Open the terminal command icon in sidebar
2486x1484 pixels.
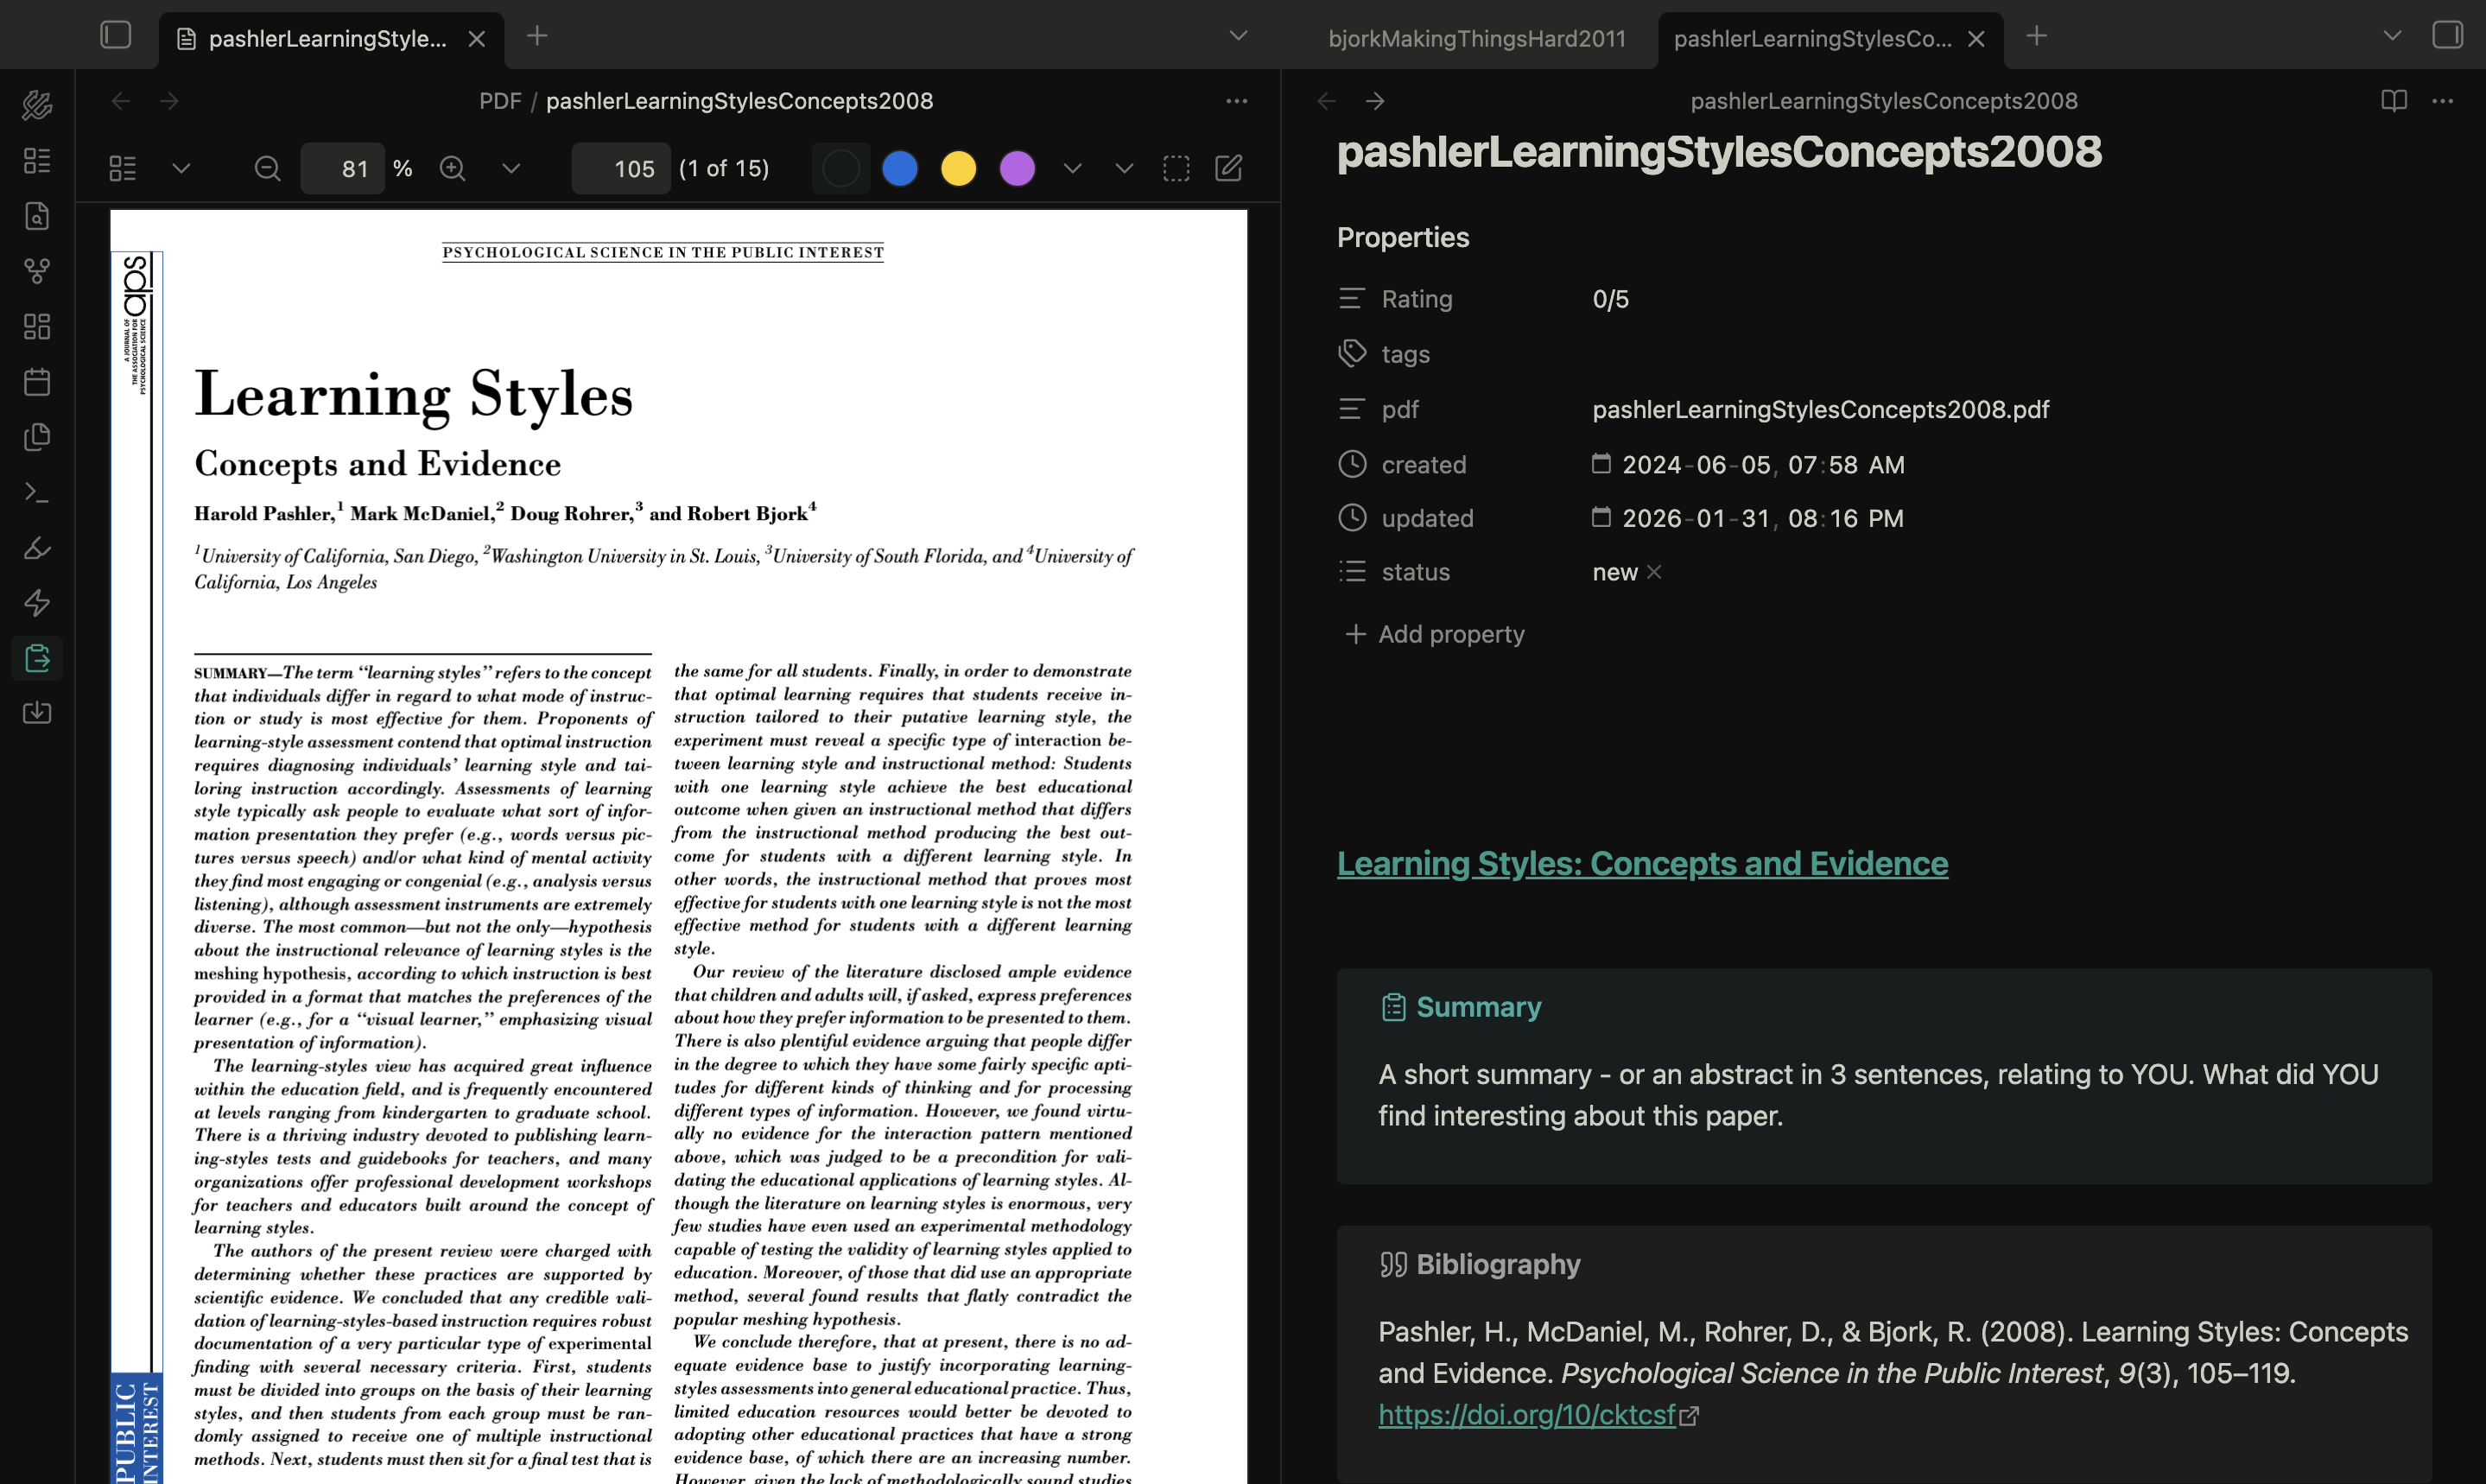pos(37,492)
